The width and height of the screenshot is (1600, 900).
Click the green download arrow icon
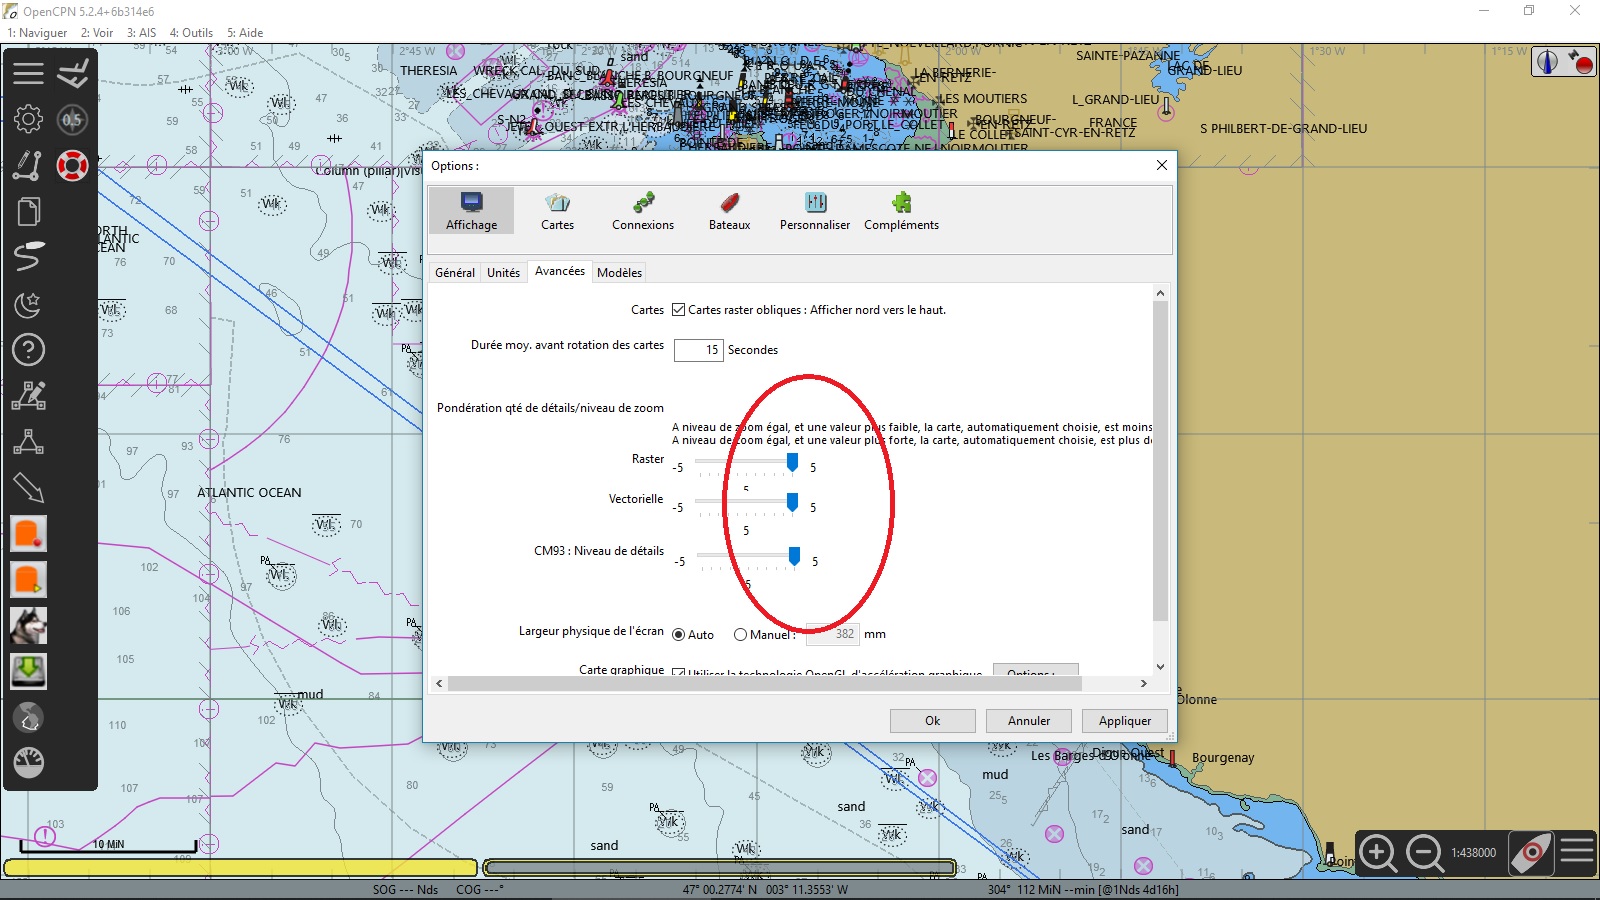click(28, 672)
